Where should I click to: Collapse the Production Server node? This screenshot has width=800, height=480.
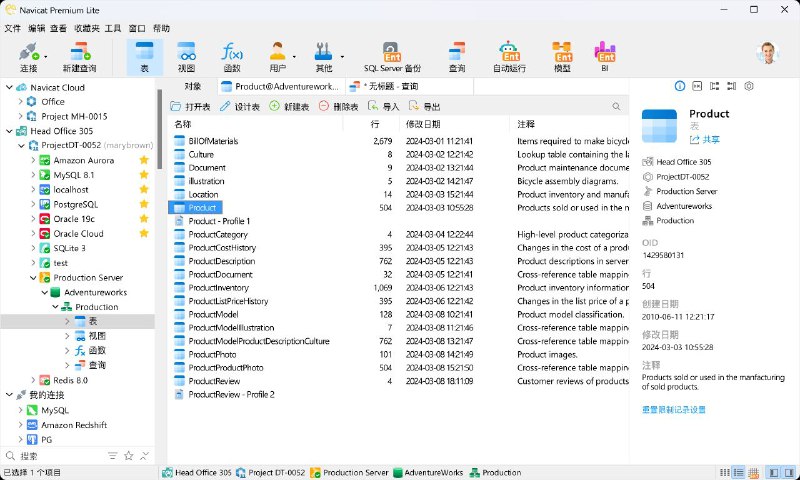tap(33, 277)
